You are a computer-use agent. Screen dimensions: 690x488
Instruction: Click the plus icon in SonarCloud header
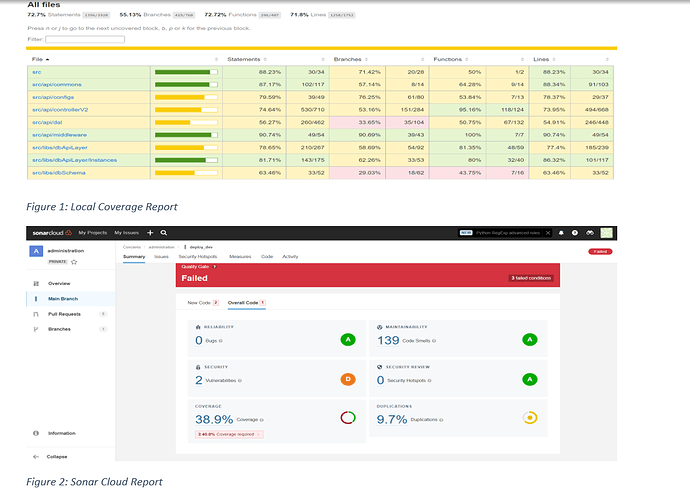pyautogui.click(x=150, y=233)
